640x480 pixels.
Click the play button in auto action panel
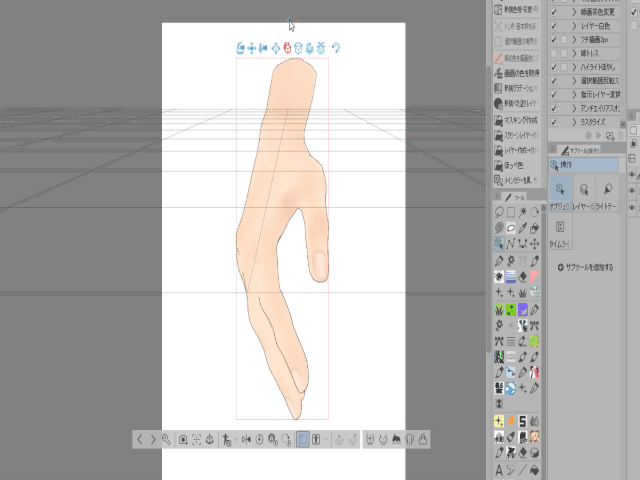click(x=599, y=136)
